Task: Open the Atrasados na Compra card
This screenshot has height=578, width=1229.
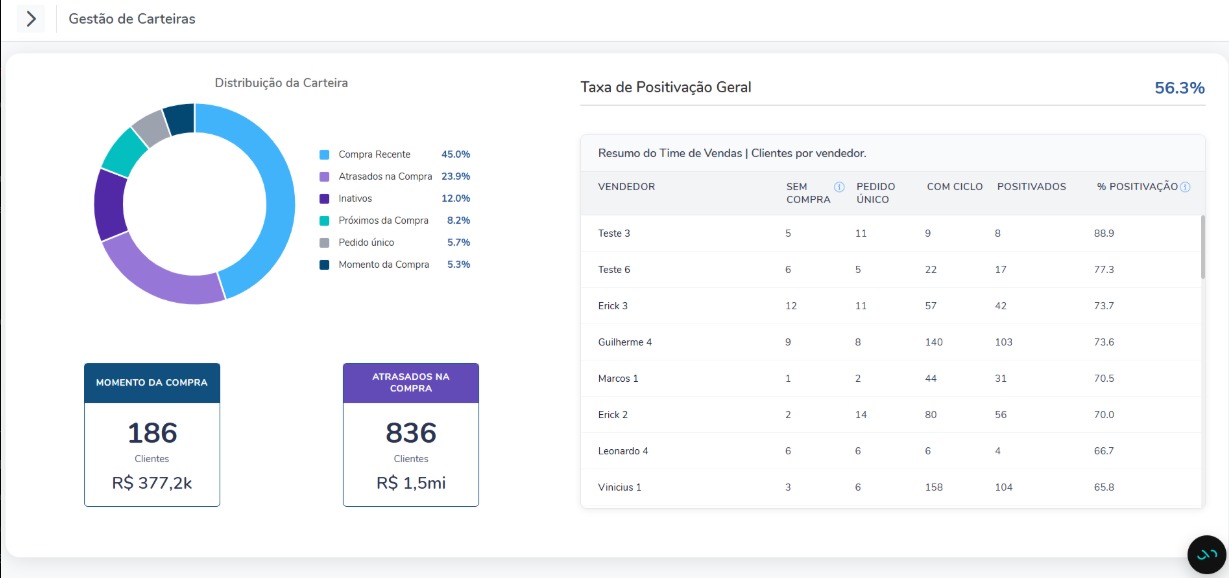Action: [410, 434]
